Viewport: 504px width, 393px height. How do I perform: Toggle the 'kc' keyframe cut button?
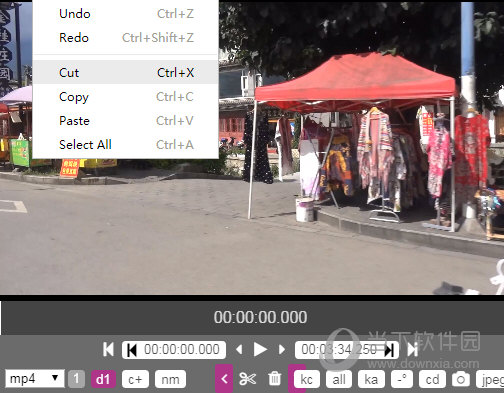[x=307, y=379]
